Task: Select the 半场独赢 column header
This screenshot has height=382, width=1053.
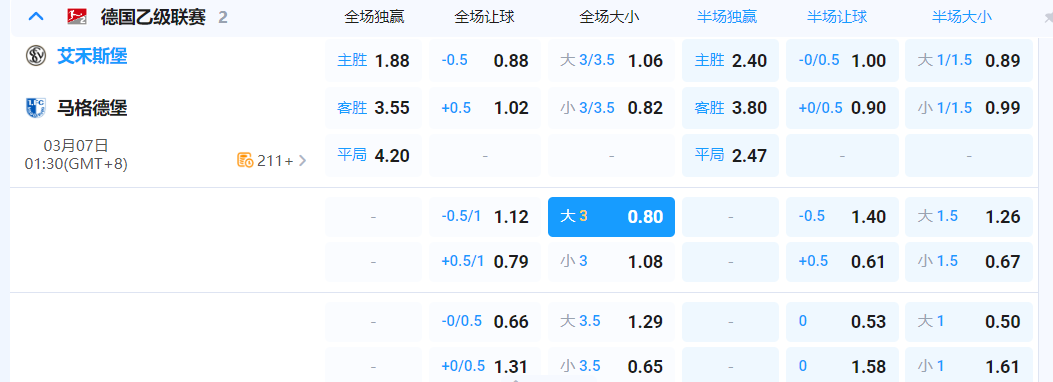Action: coord(727,17)
